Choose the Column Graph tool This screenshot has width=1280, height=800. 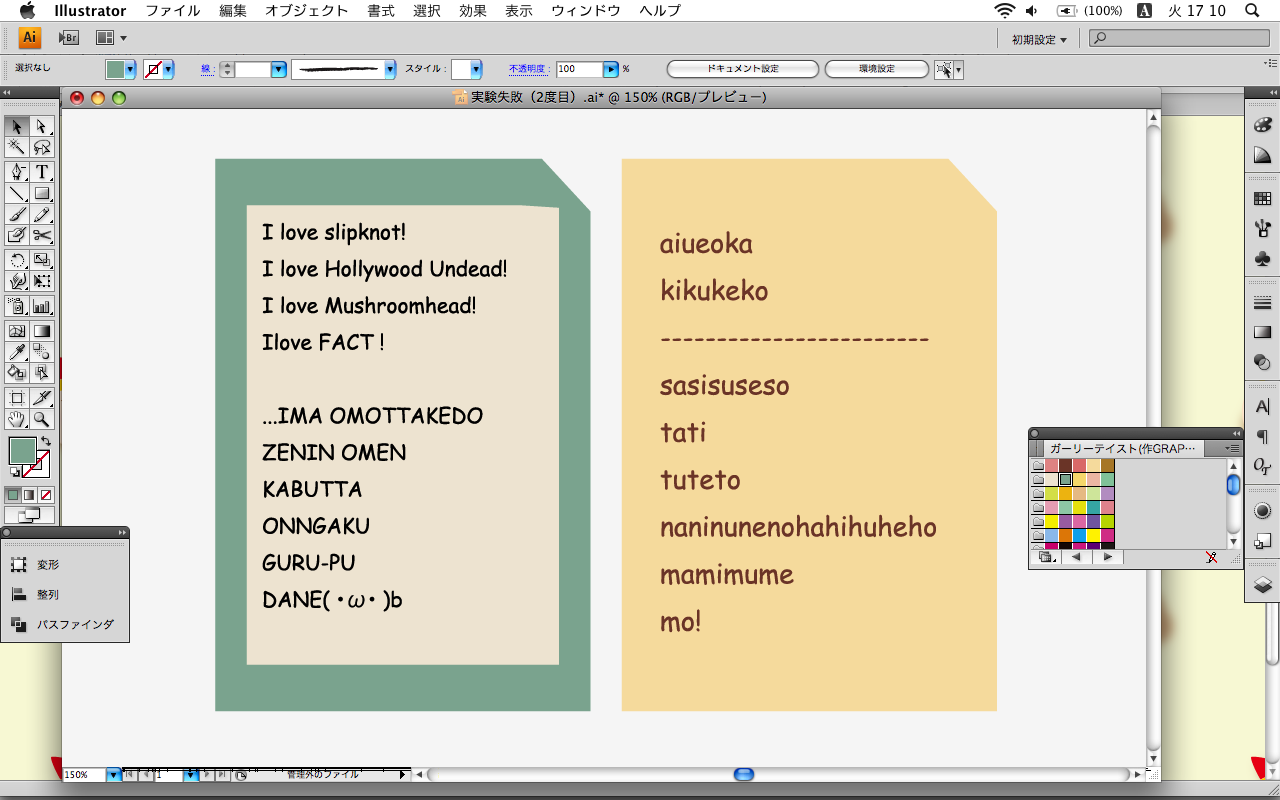tap(41, 306)
